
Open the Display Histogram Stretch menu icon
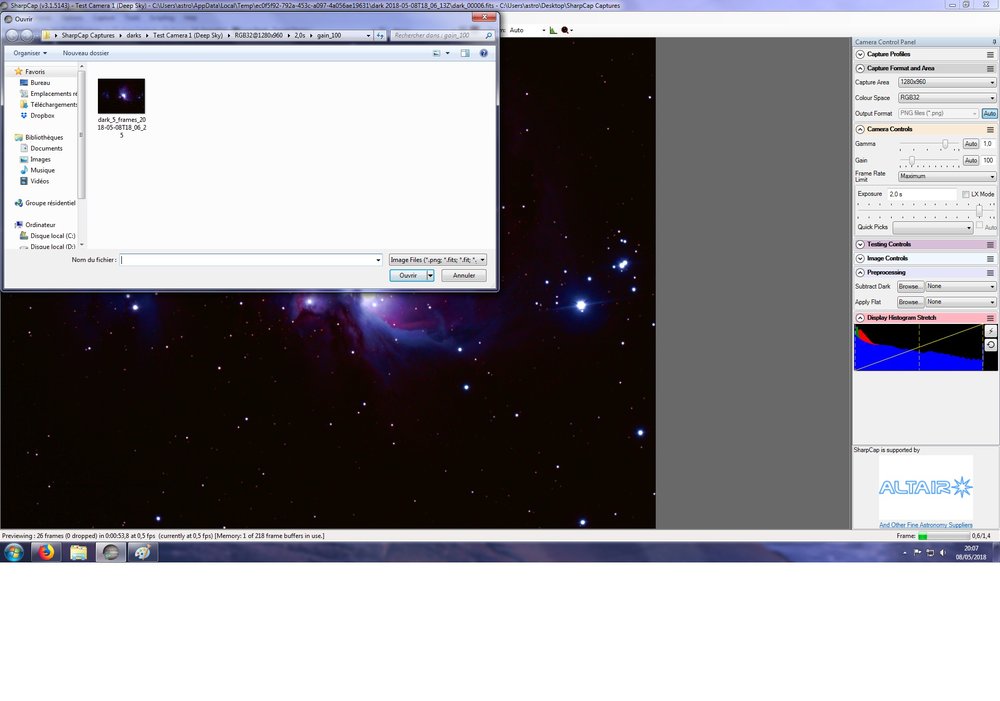coord(990,318)
